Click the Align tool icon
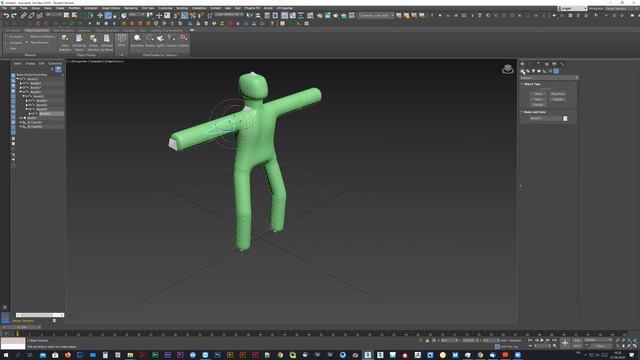Screen dimensions: 640x360 [x=258, y=16]
